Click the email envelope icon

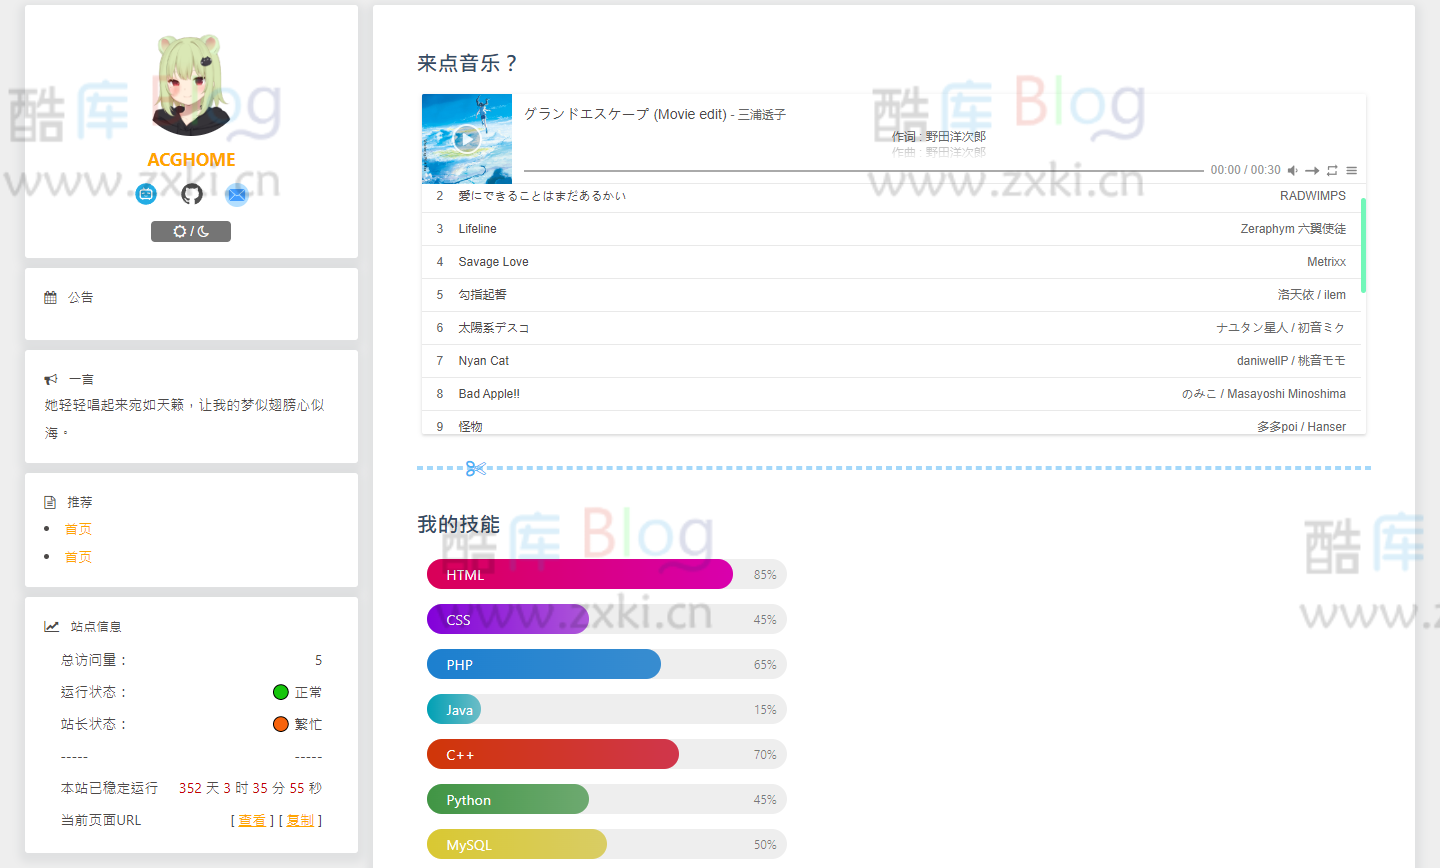(x=237, y=194)
